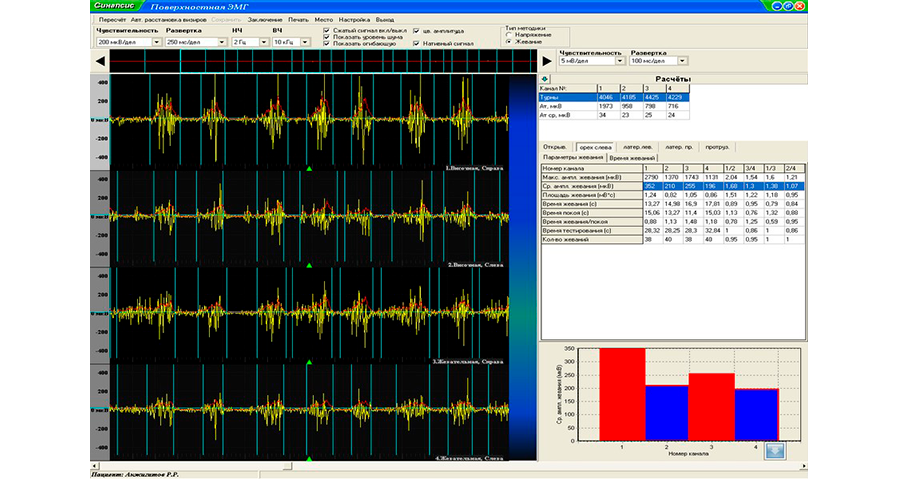
Task: Expand the 250 мс/дел sweep dropdown
Action: coord(220,42)
